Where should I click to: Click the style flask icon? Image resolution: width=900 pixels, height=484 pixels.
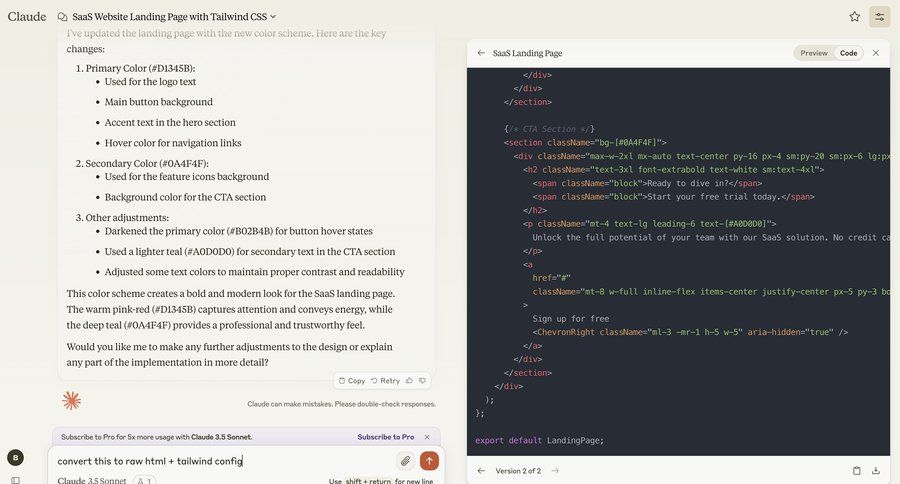point(143,481)
